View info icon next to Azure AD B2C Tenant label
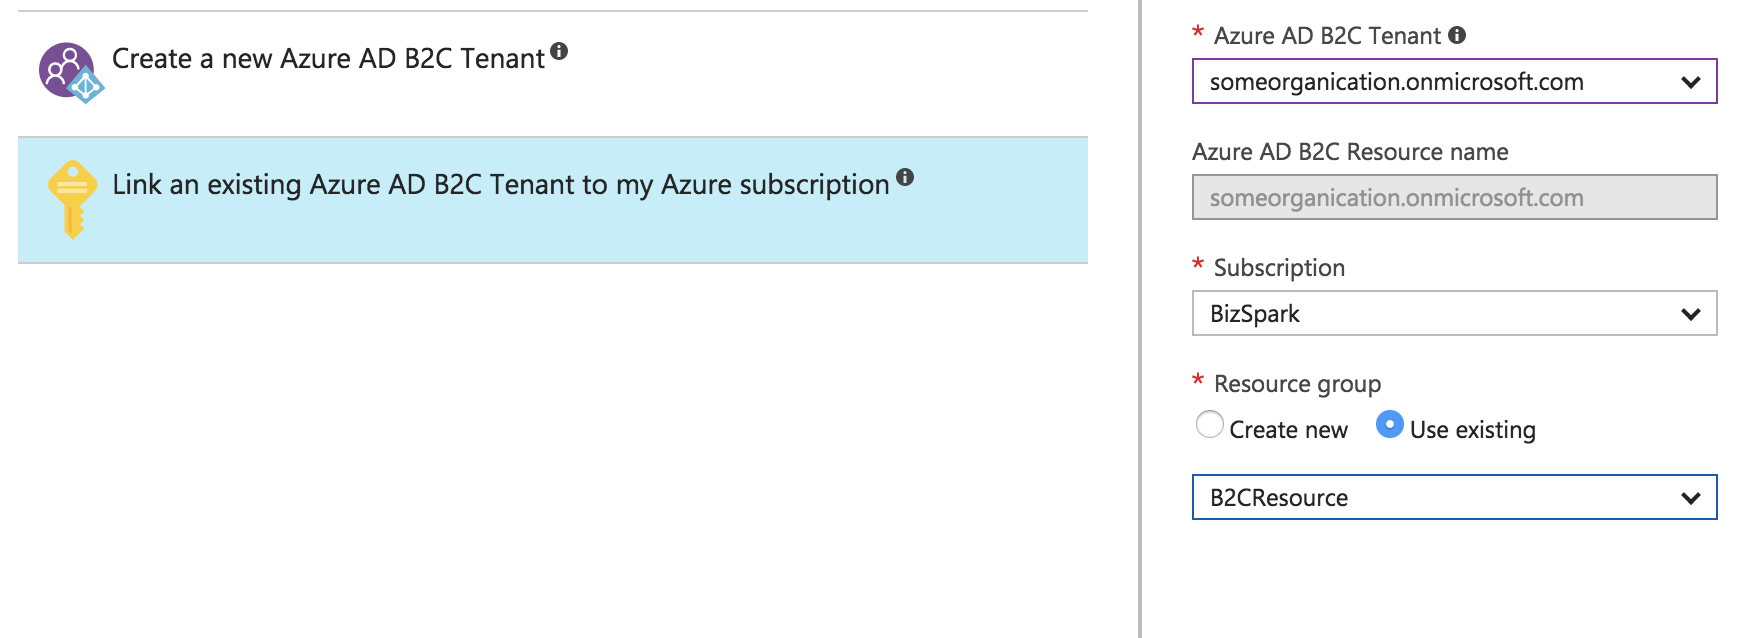1742x638 pixels. click(1457, 35)
